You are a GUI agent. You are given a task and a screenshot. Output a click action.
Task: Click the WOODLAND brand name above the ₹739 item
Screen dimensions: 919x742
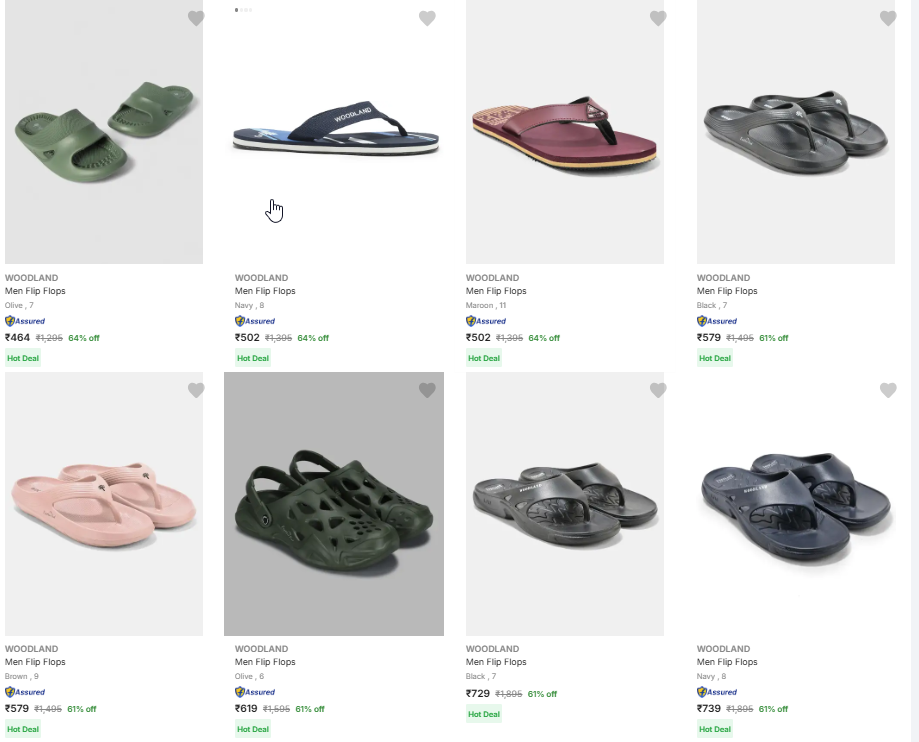(722, 649)
